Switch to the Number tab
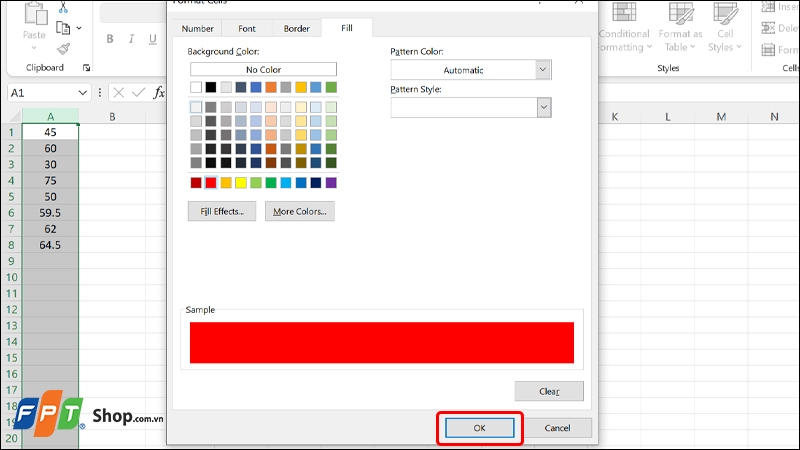This screenshot has height=450, width=800. coord(197,29)
